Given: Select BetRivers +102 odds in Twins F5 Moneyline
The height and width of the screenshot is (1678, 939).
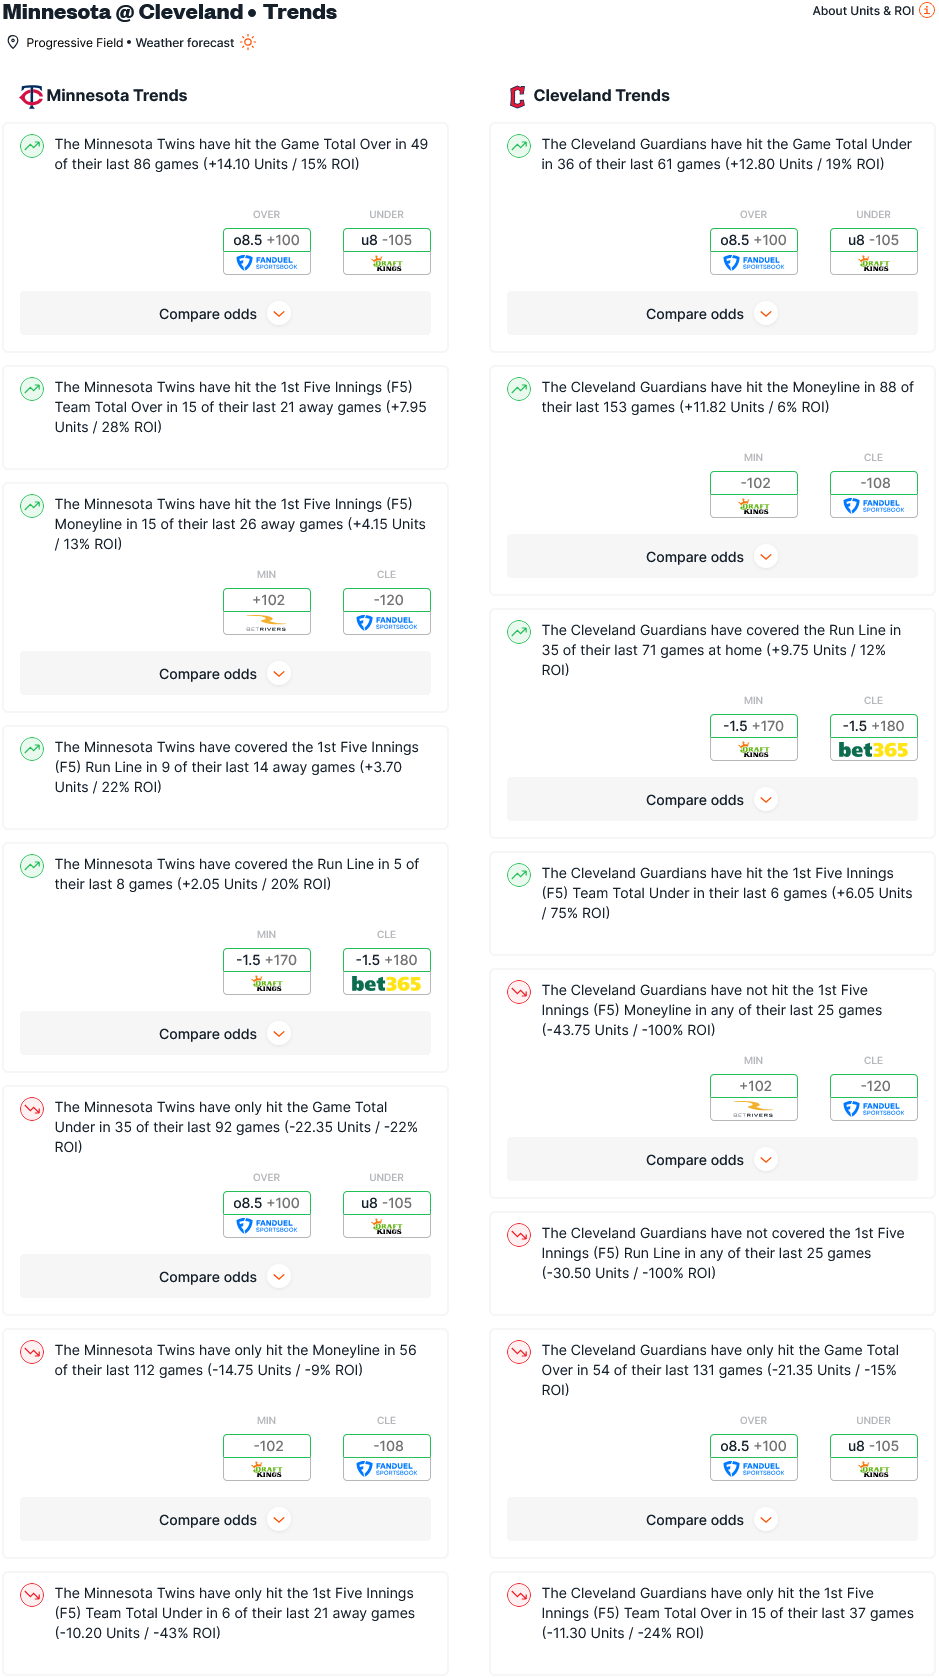Looking at the screenshot, I should pyautogui.click(x=267, y=611).
